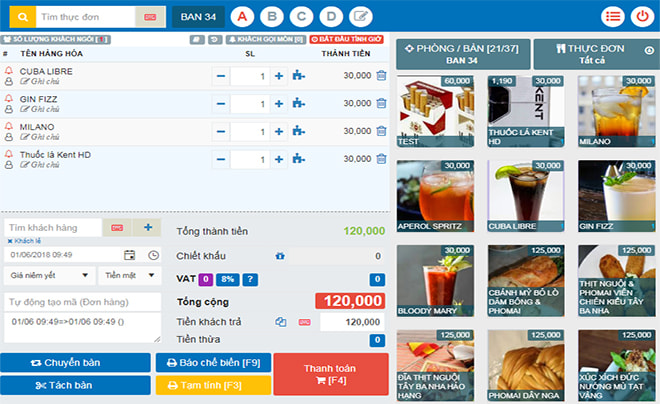The width and height of the screenshot is (660, 404).
Task: Click the plus icon to add a customer
Action: point(147,228)
